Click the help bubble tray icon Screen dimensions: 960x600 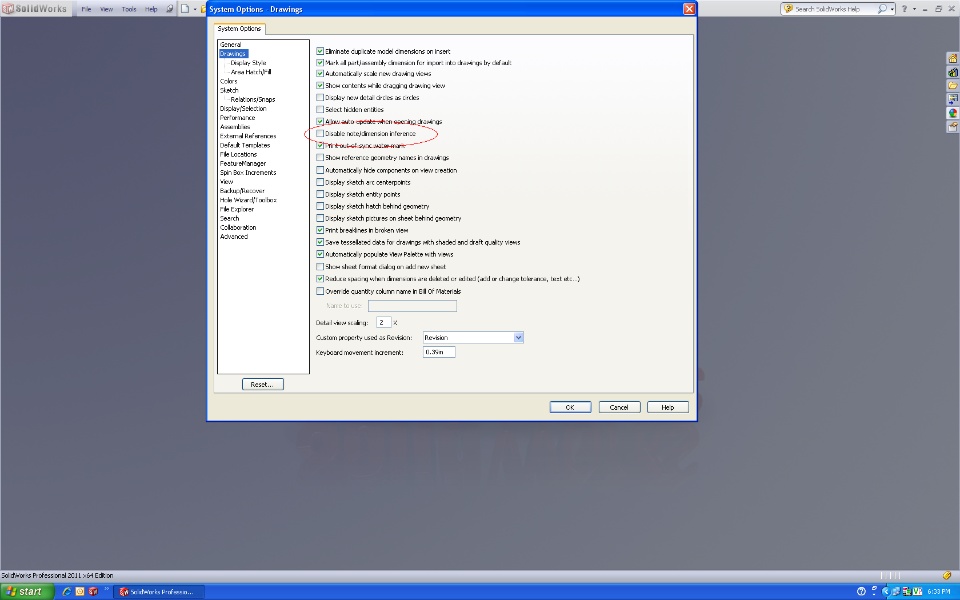point(861,591)
